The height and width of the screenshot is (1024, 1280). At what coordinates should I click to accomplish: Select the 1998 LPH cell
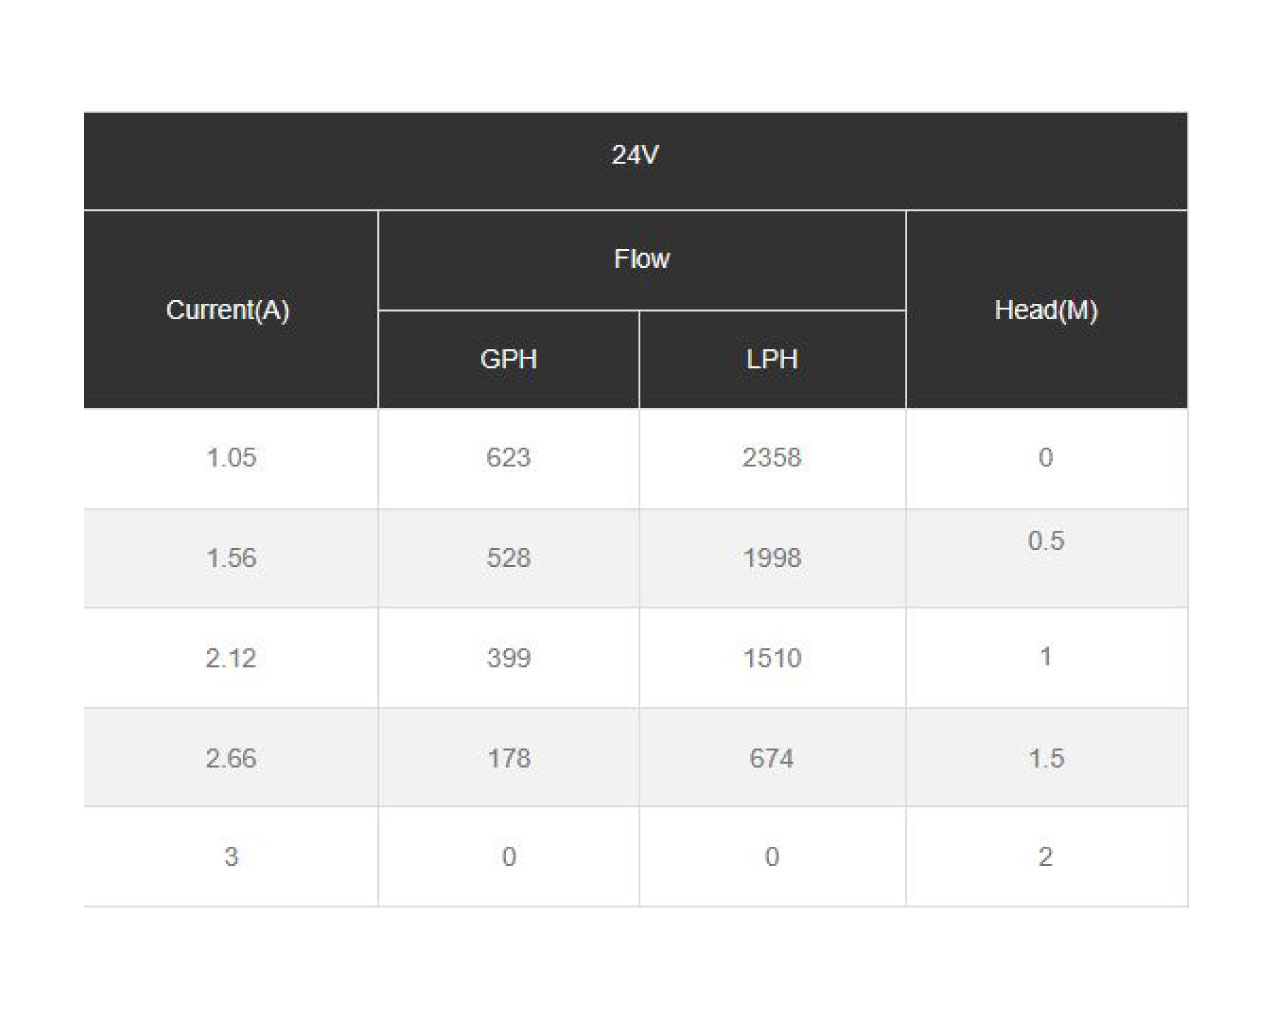point(772,558)
